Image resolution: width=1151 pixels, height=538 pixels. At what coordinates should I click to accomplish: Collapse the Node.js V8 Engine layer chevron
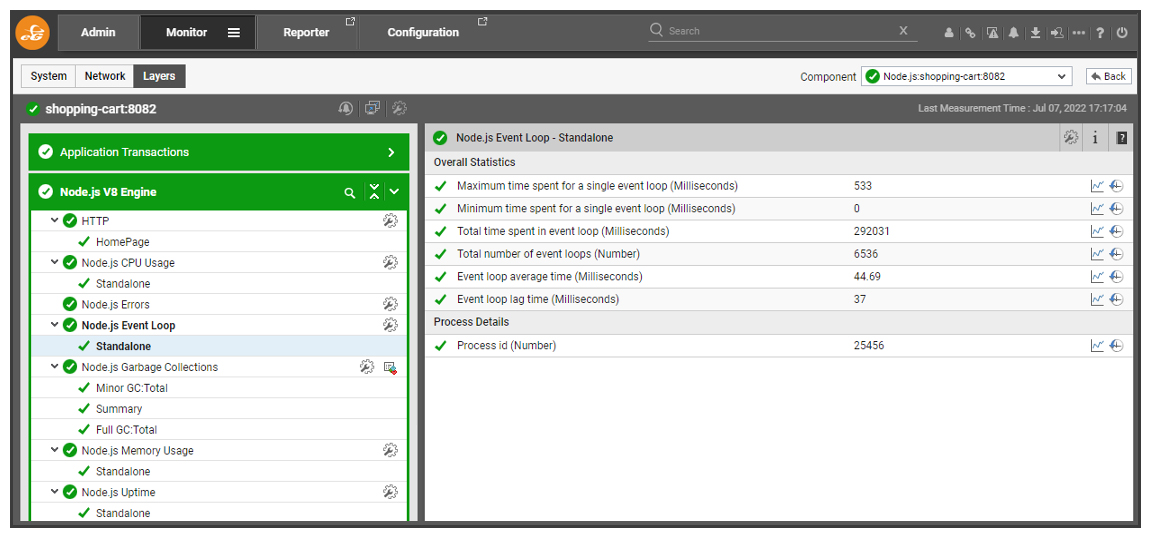[395, 192]
